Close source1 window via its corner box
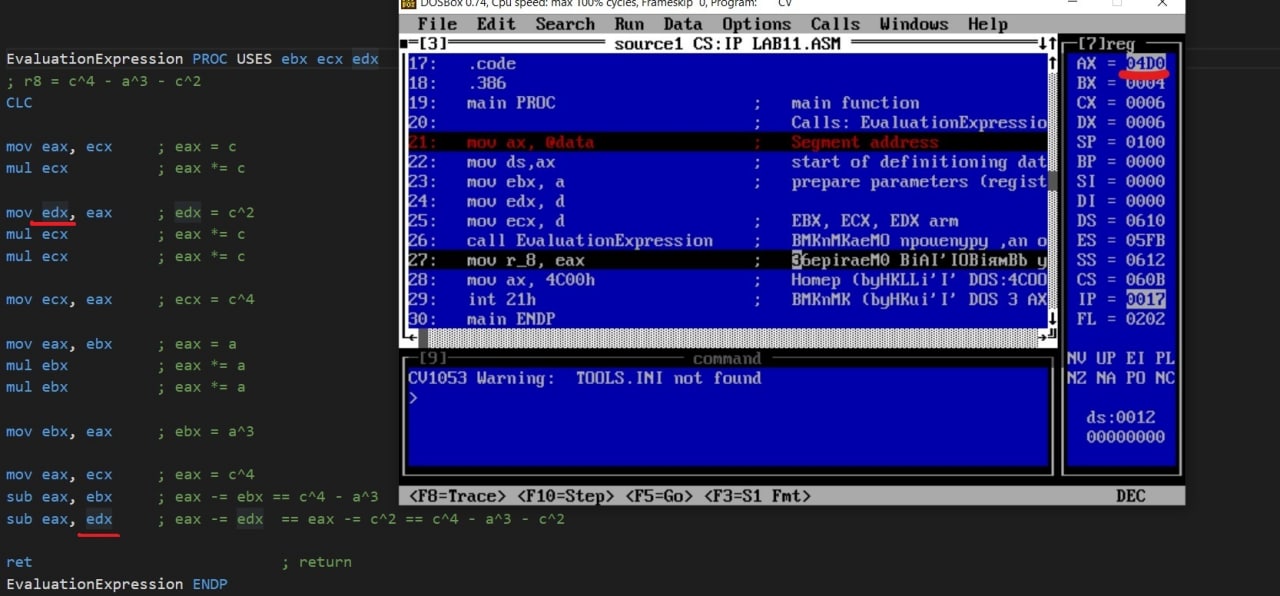1280x596 pixels. (404, 44)
